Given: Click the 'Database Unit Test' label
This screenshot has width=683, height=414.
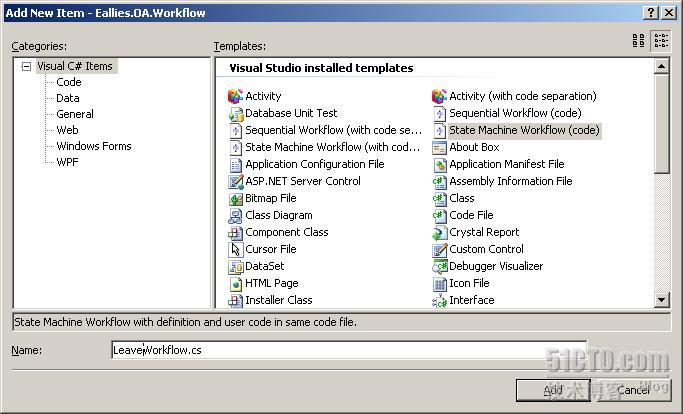Looking at the screenshot, I should [291, 113].
